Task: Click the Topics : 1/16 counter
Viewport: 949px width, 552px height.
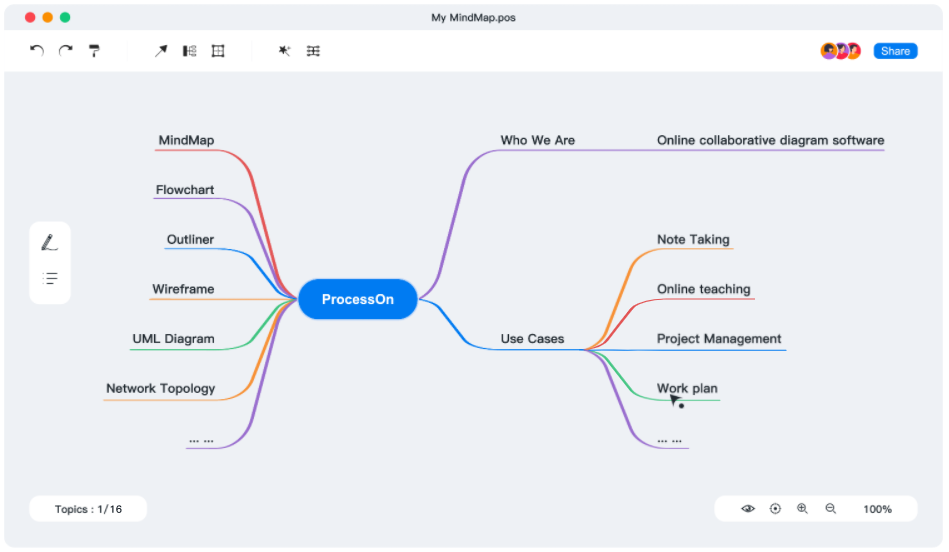Action: [x=88, y=509]
